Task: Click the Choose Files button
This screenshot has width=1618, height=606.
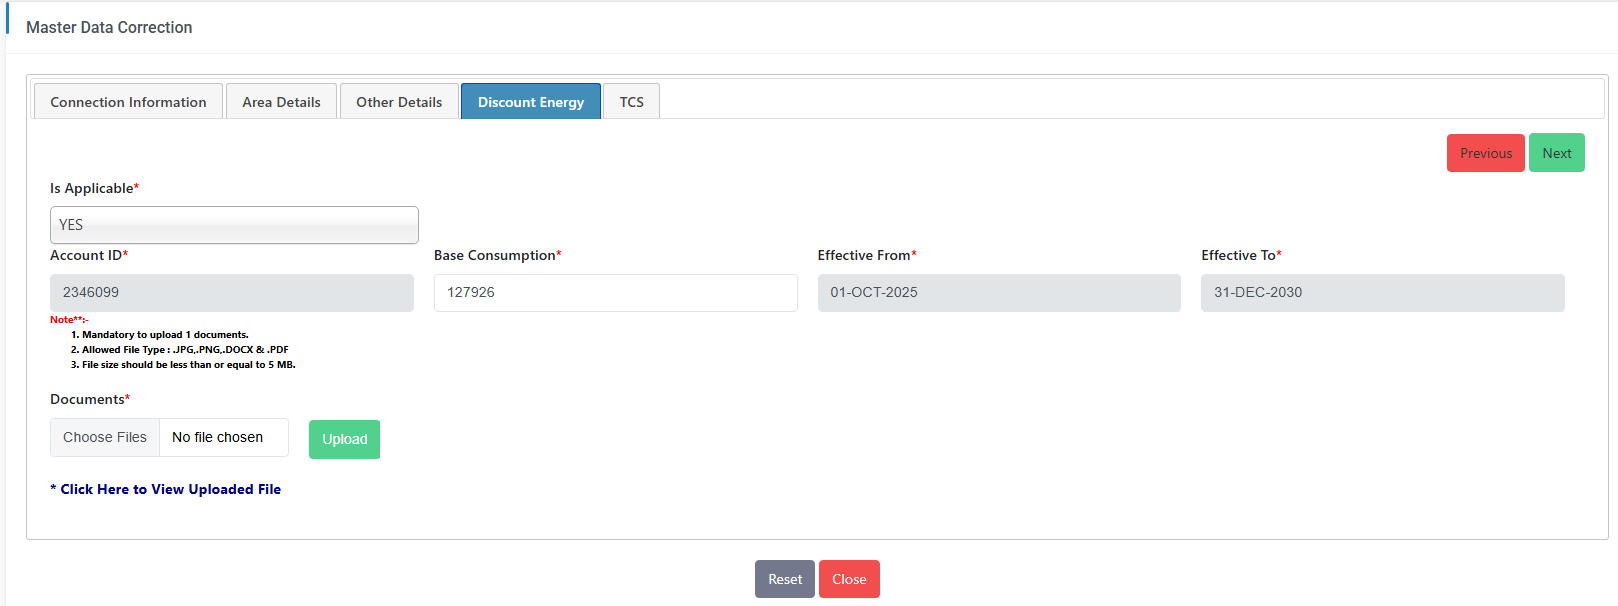Action: [x=105, y=438]
